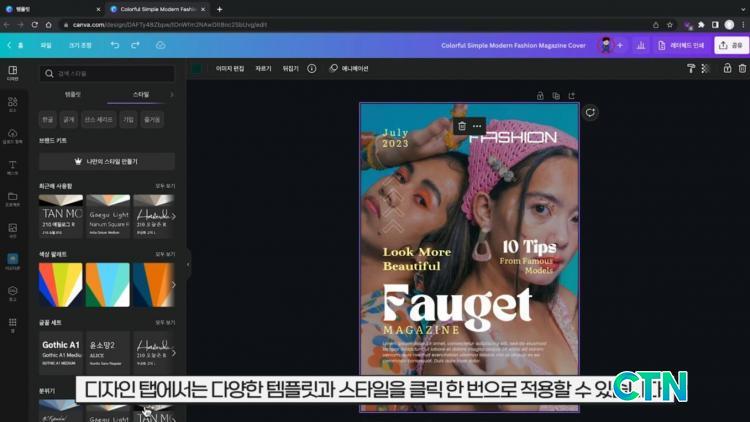Click the 나만의 스타일 만들기 button

pyautogui.click(x=106, y=161)
